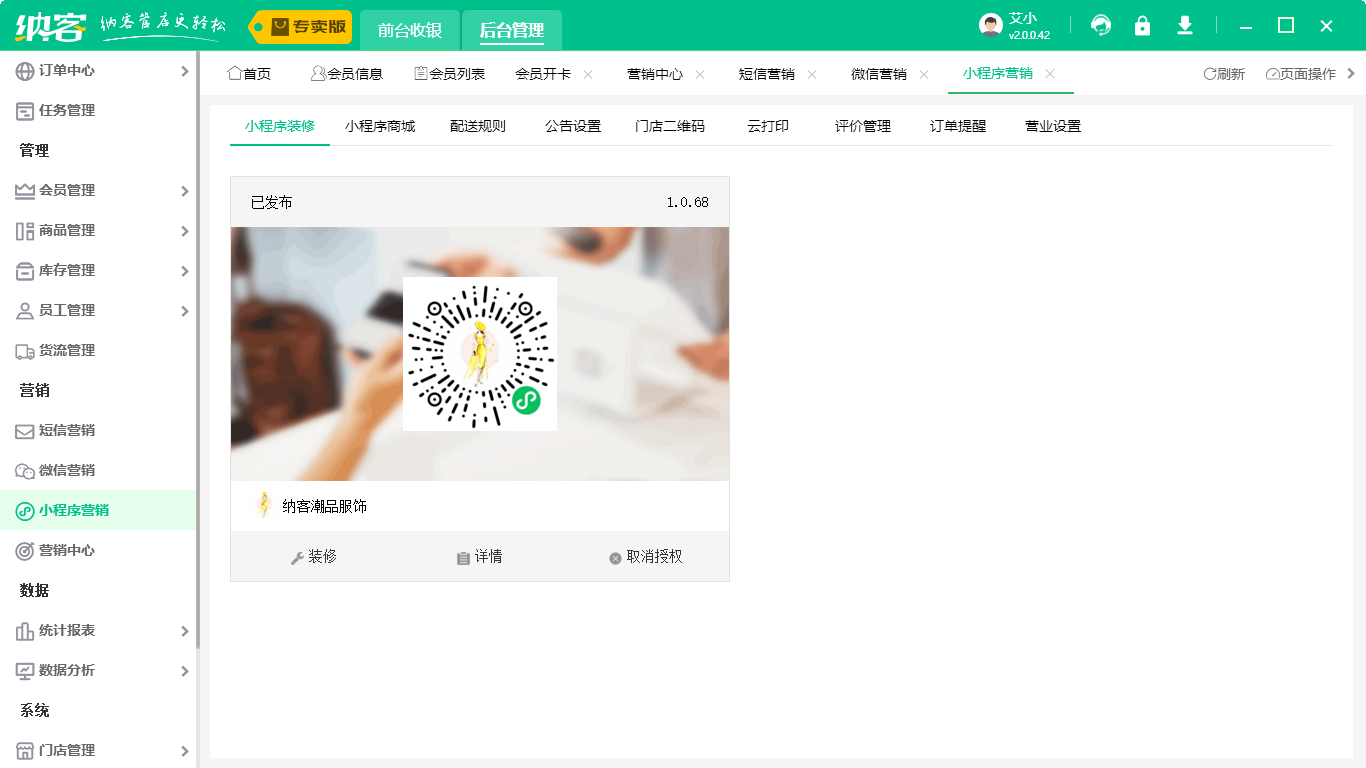Select the 公告设置 sub-tab

[573, 126]
